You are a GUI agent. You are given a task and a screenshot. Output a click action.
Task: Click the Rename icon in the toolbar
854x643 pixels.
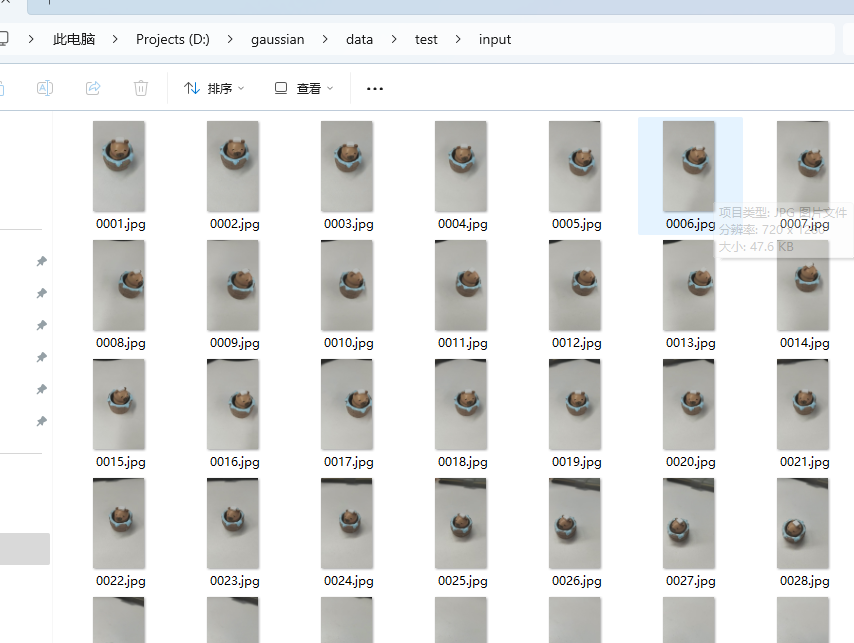(45, 88)
